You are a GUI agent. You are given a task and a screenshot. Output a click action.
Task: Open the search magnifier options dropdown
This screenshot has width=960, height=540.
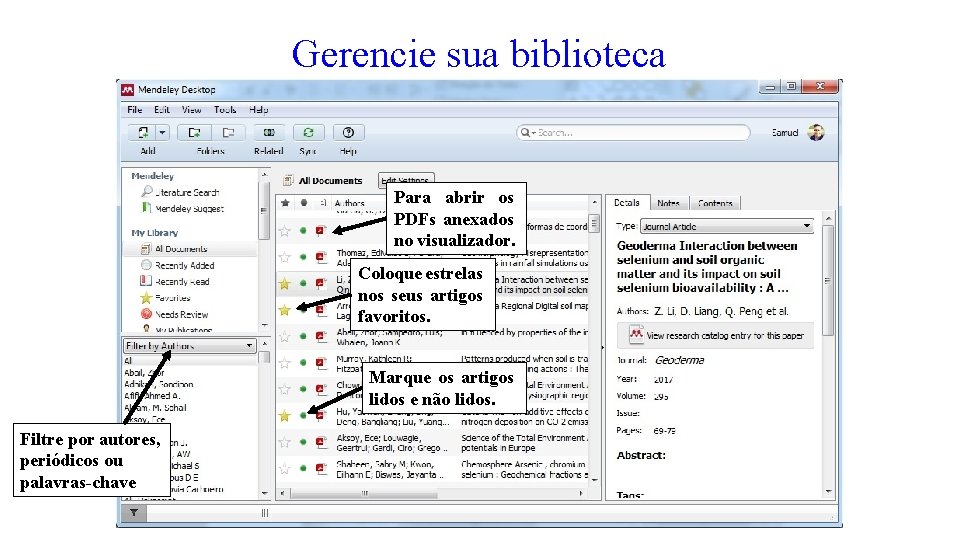527,132
